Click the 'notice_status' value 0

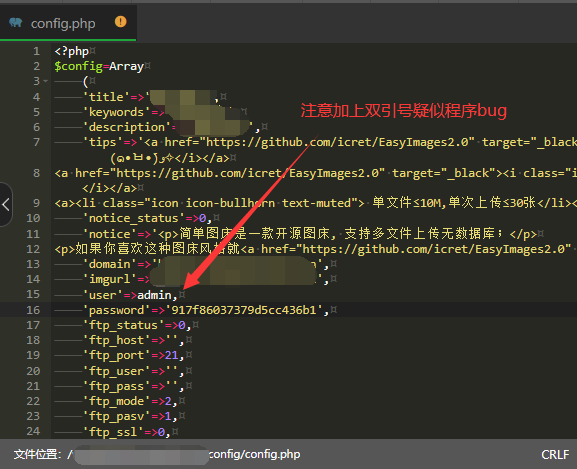[202, 218]
